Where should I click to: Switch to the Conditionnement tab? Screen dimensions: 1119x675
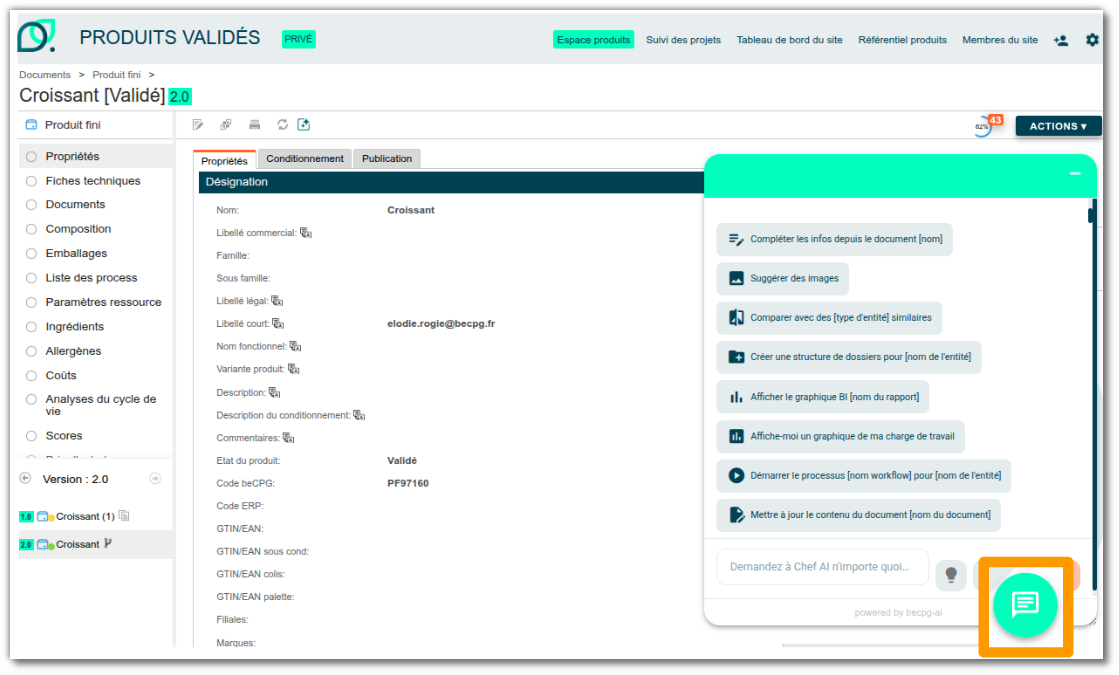pos(305,158)
